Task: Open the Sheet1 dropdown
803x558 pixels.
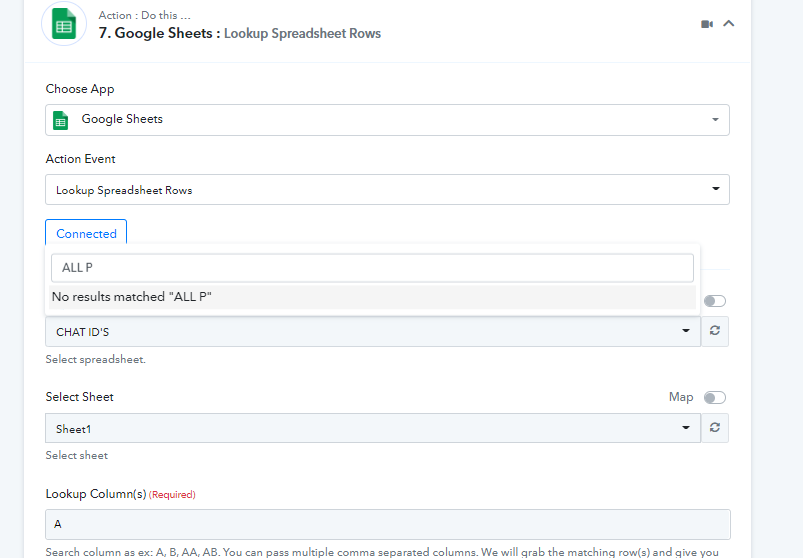Action: click(373, 428)
